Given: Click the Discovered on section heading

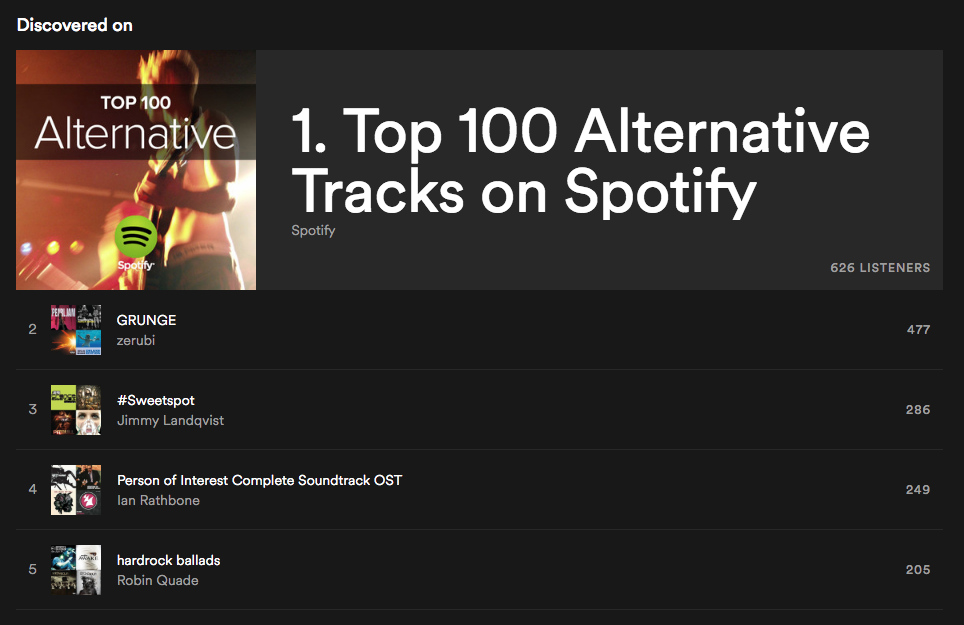Looking at the screenshot, I should click(74, 25).
